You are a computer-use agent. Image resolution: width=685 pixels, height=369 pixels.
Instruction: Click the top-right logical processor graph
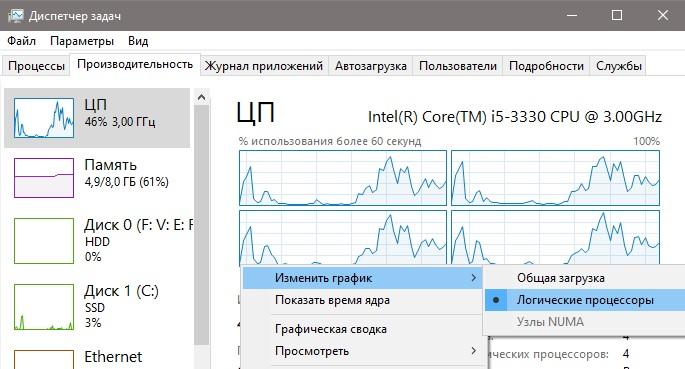(x=555, y=178)
